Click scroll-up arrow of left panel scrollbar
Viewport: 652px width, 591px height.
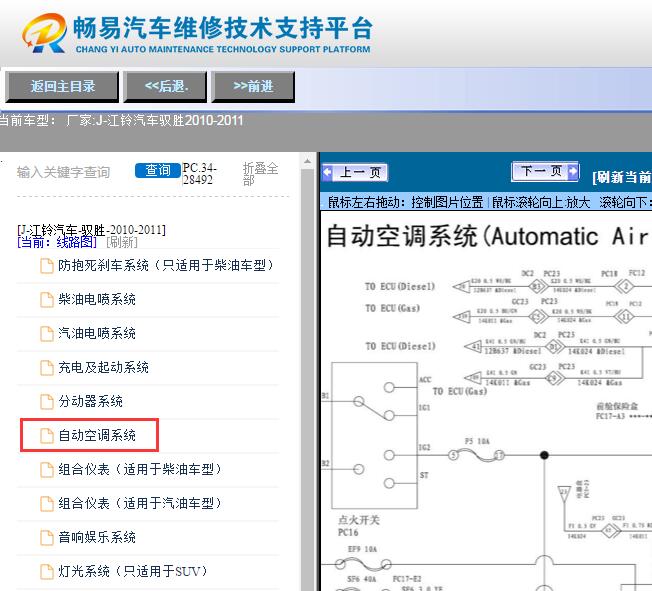pyautogui.click(x=307, y=161)
